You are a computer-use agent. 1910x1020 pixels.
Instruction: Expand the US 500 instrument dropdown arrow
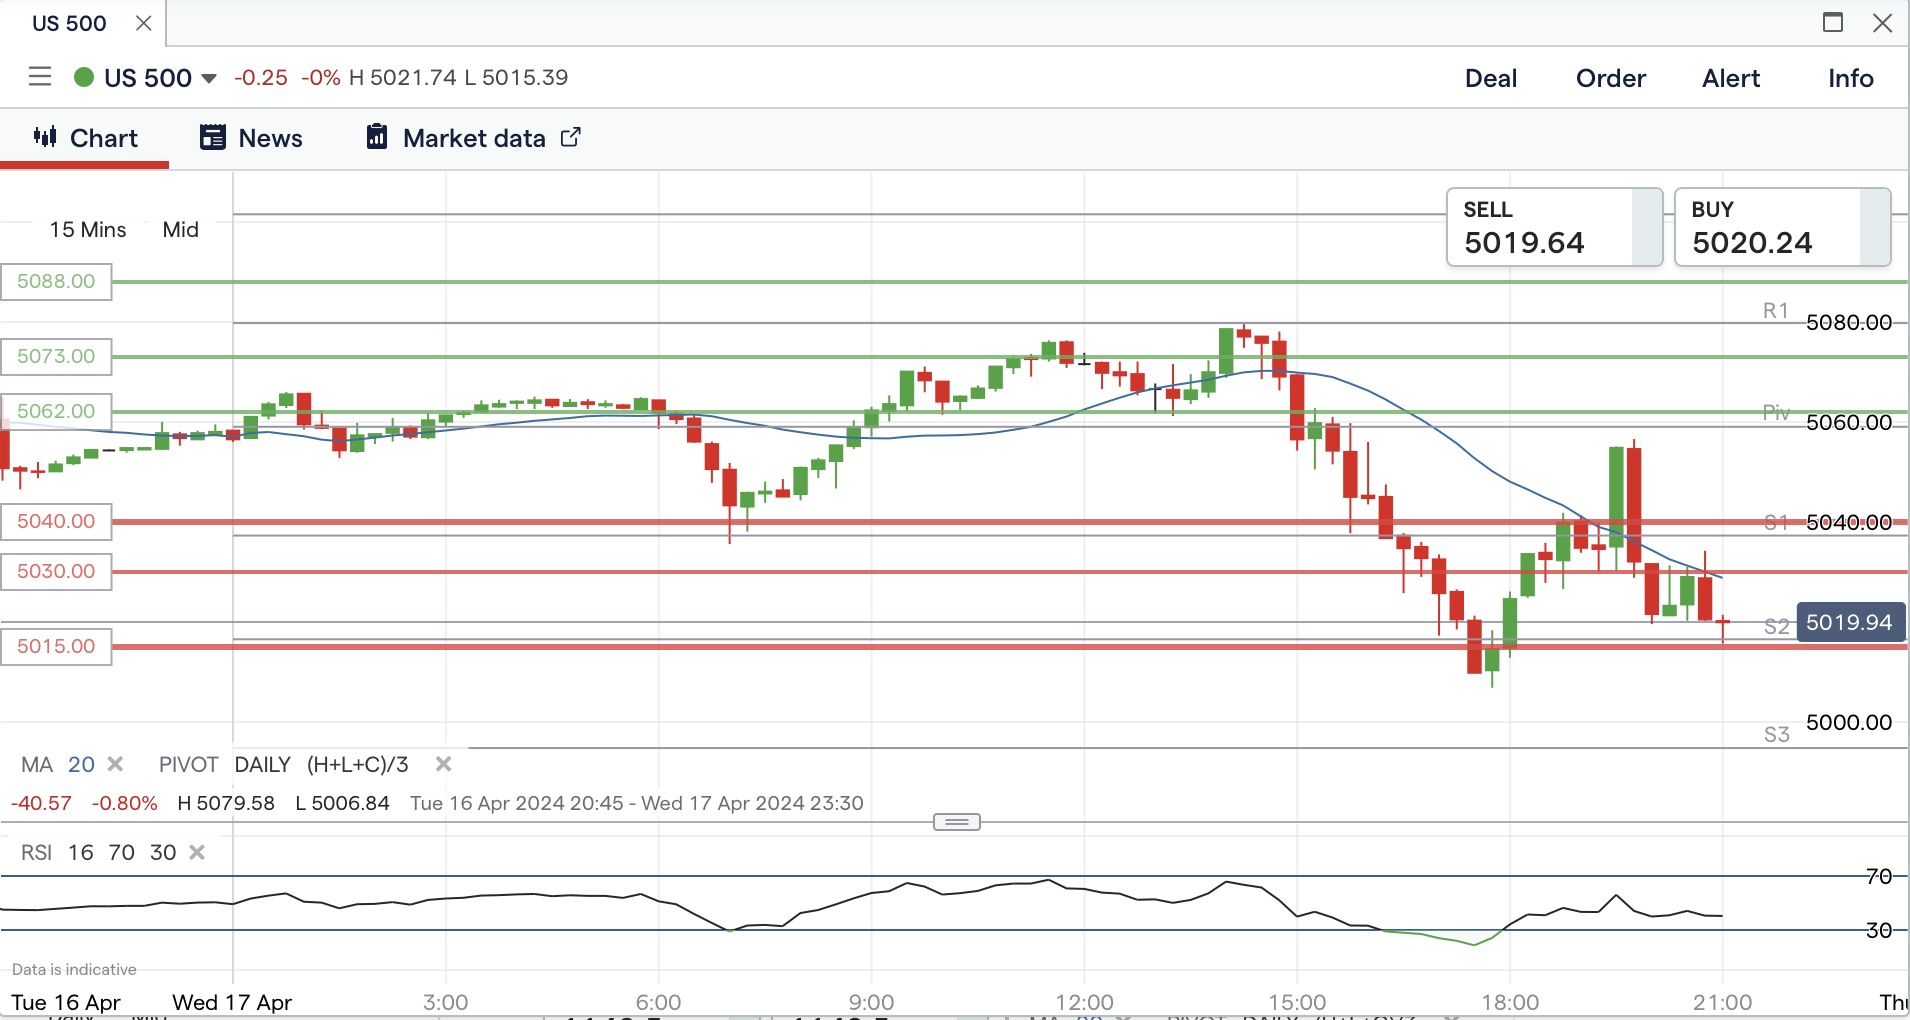coord(209,78)
